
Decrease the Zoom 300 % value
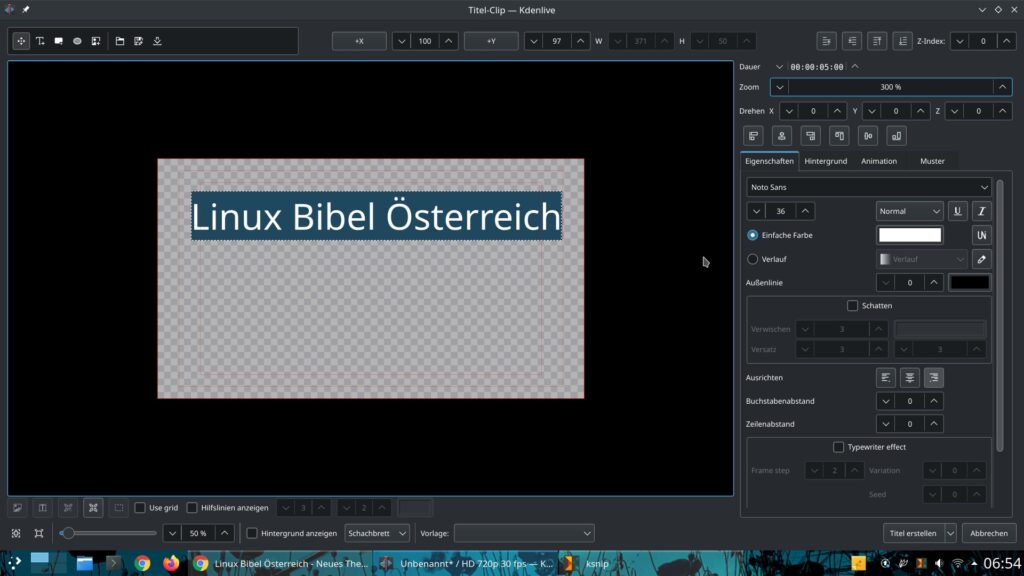[x=779, y=87]
